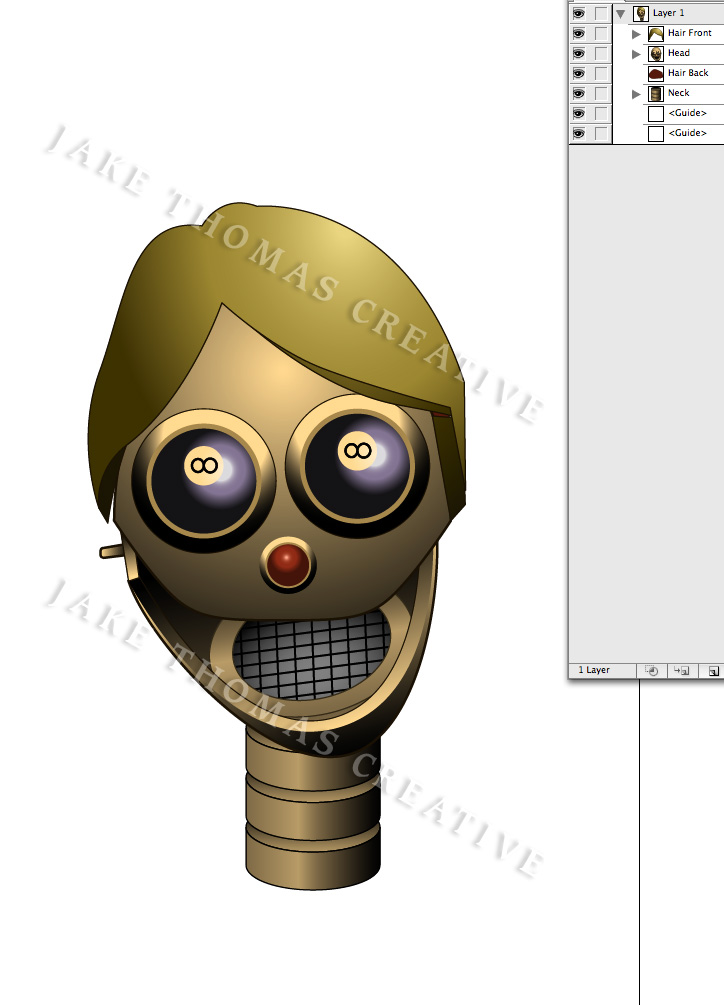The image size is (724, 1005).
Task: Hide the lower <Guide> item via eye
Action: [579, 133]
